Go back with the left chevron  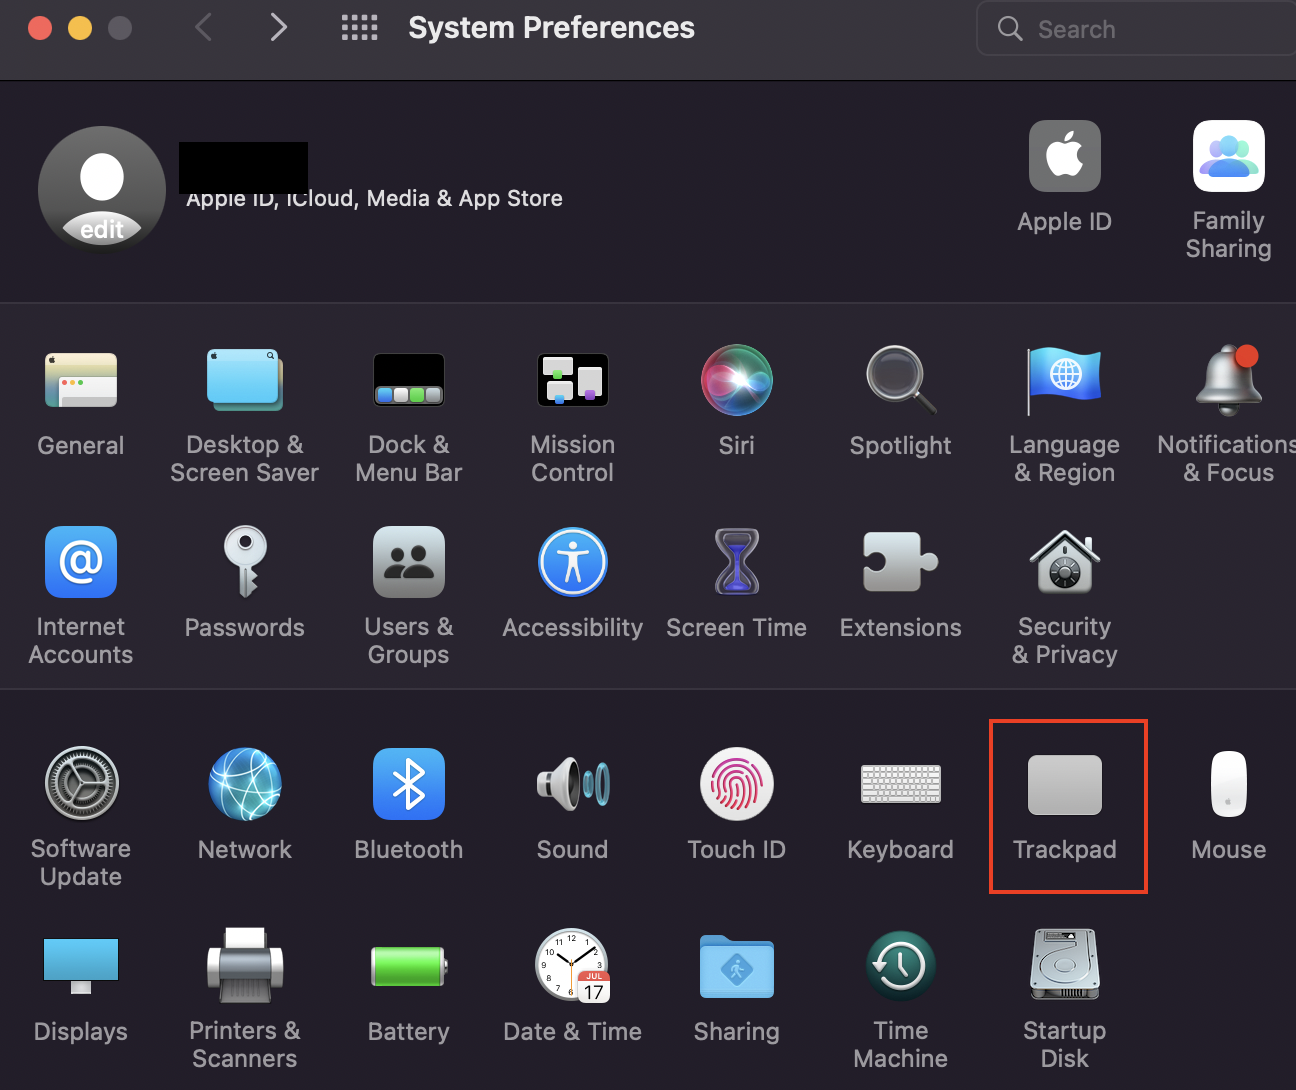coord(203,28)
